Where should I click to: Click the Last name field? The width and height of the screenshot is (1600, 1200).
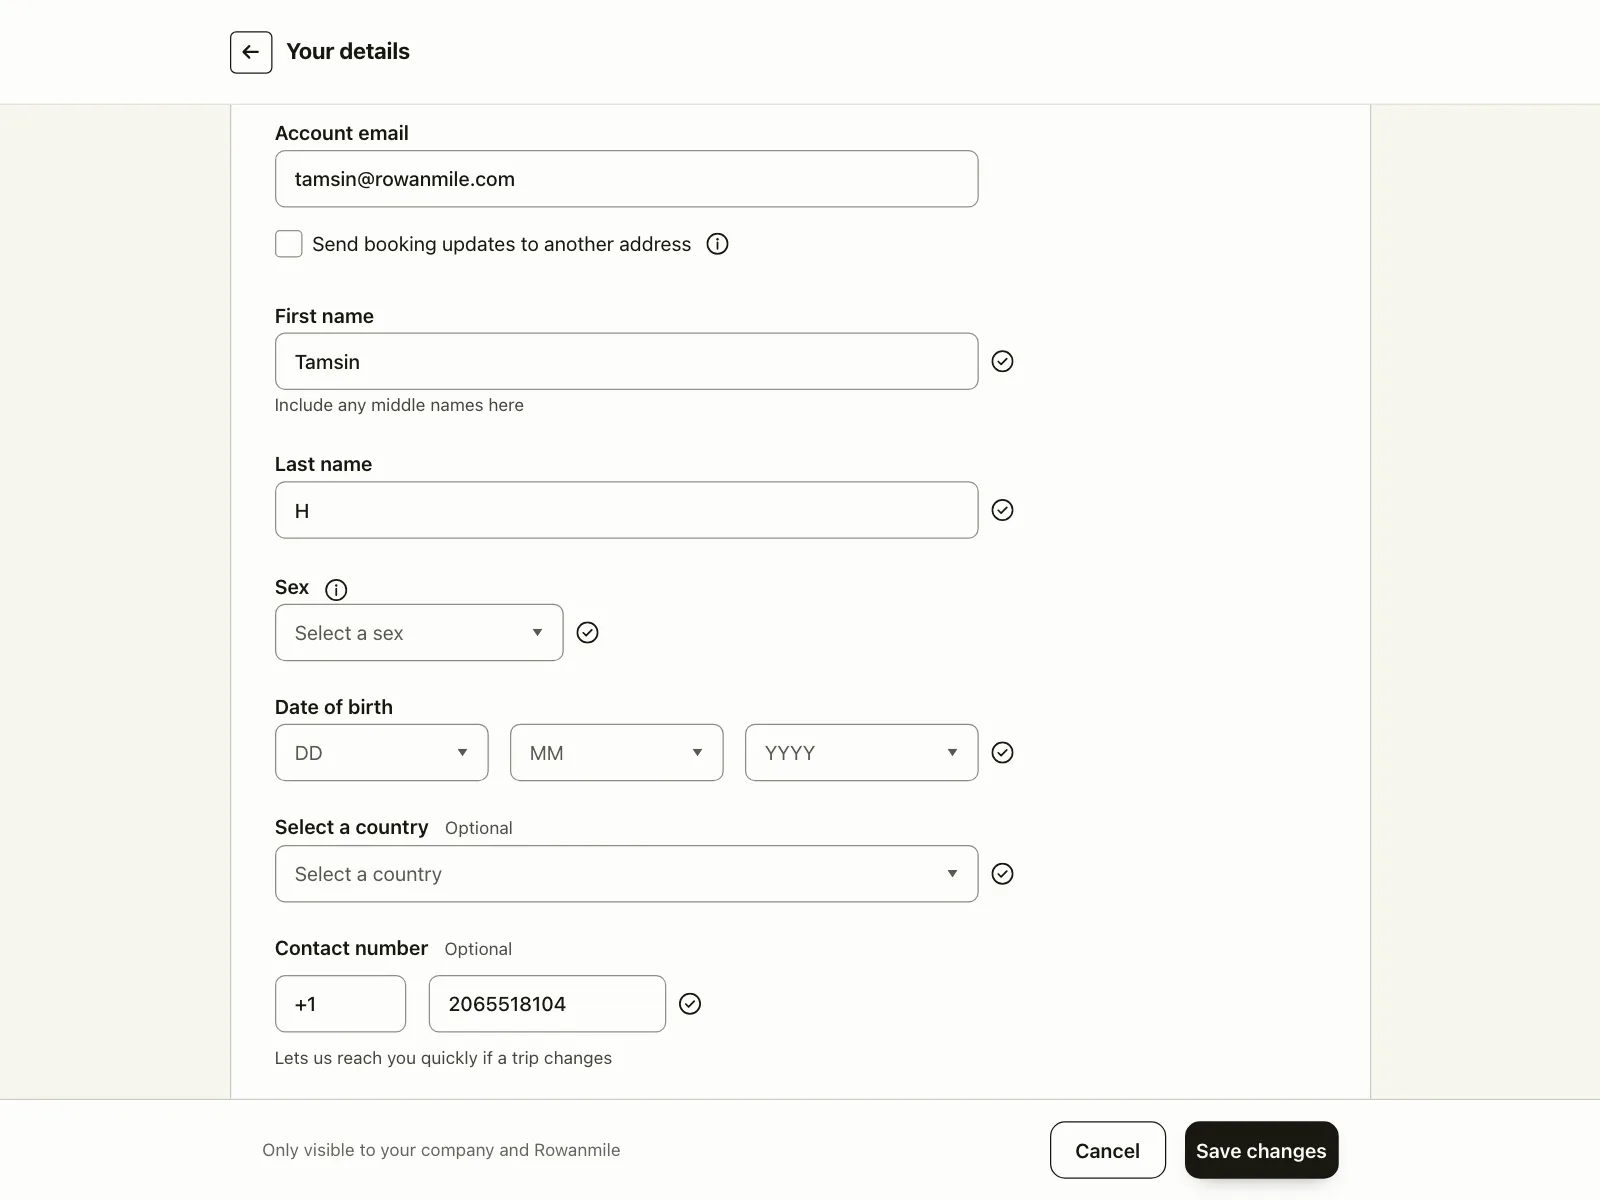[627, 510]
